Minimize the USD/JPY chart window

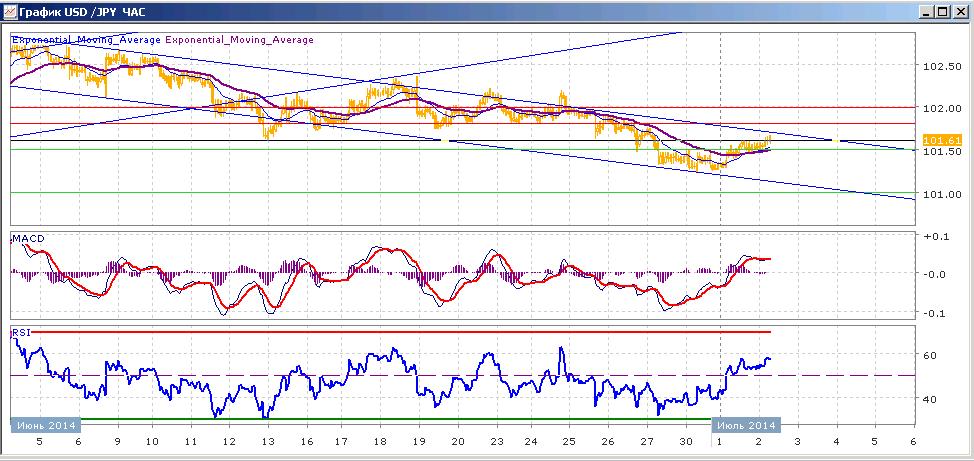[x=927, y=12]
